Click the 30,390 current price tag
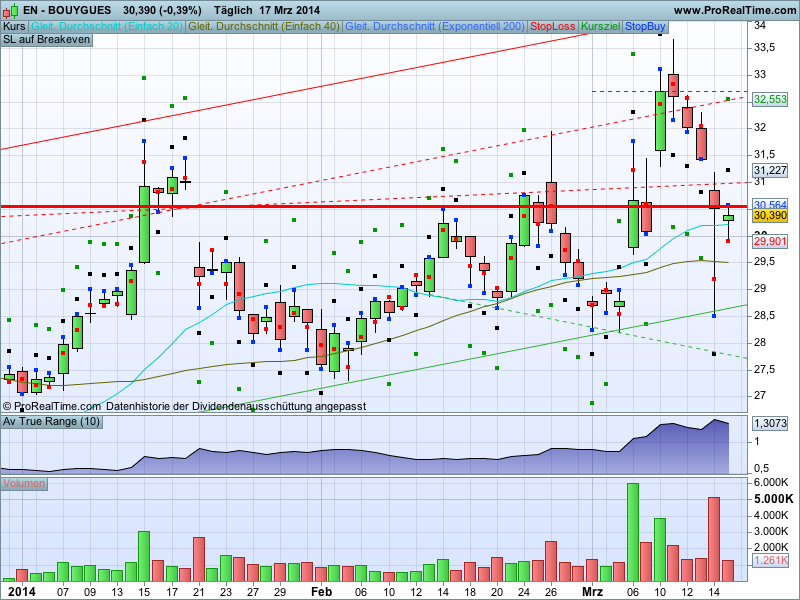The image size is (800, 600). 770,216
